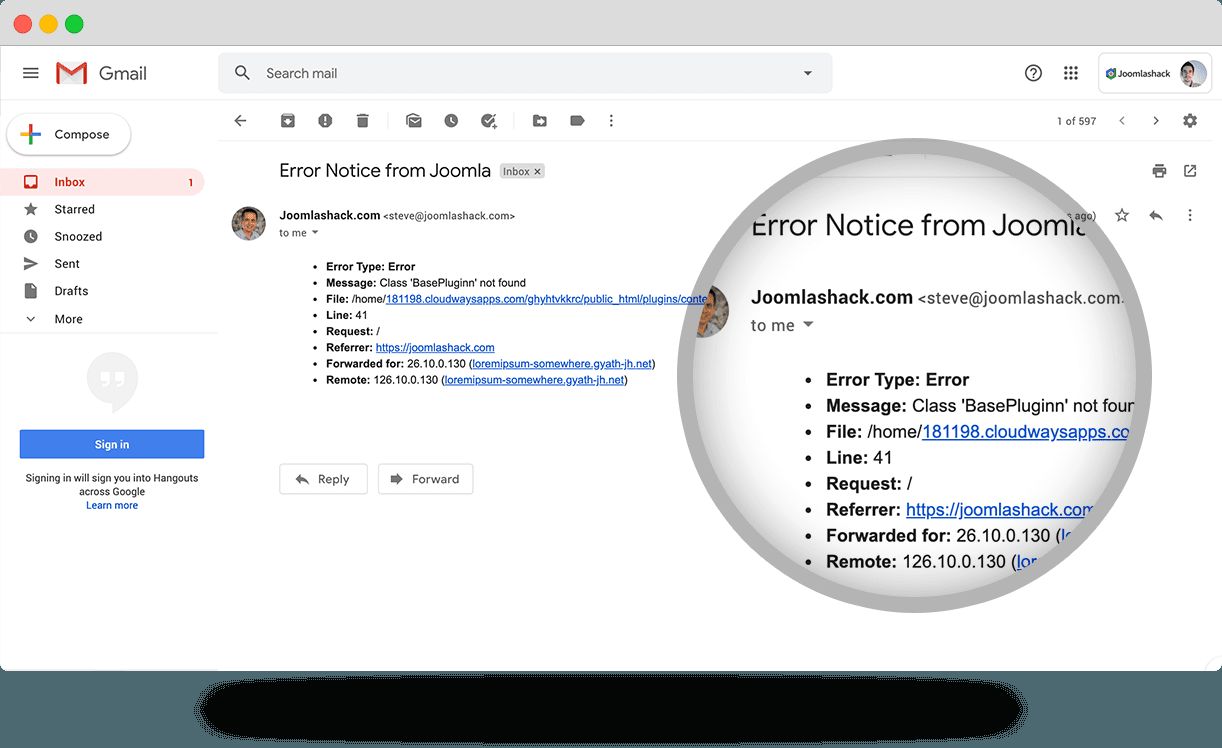Open message More options three dots
This screenshot has height=748, width=1222.
coord(1190,215)
